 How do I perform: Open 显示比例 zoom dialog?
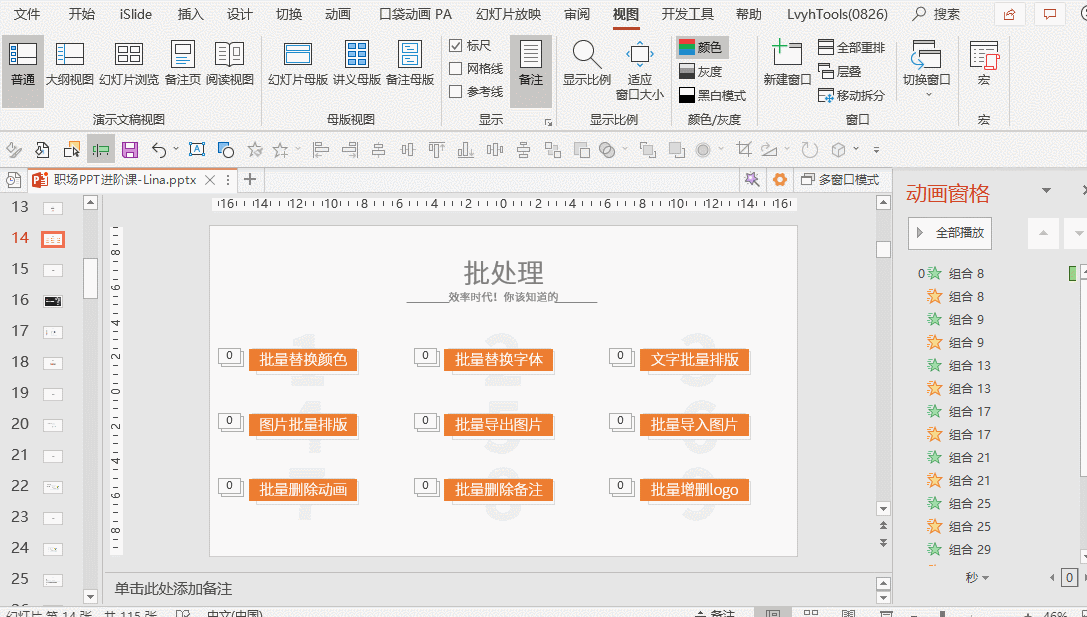[586, 64]
